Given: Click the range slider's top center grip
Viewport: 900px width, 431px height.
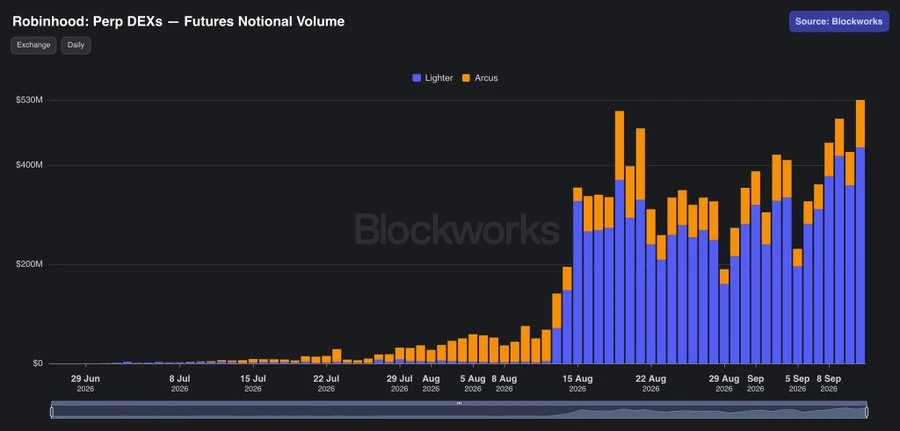Looking at the screenshot, I should 459,403.
